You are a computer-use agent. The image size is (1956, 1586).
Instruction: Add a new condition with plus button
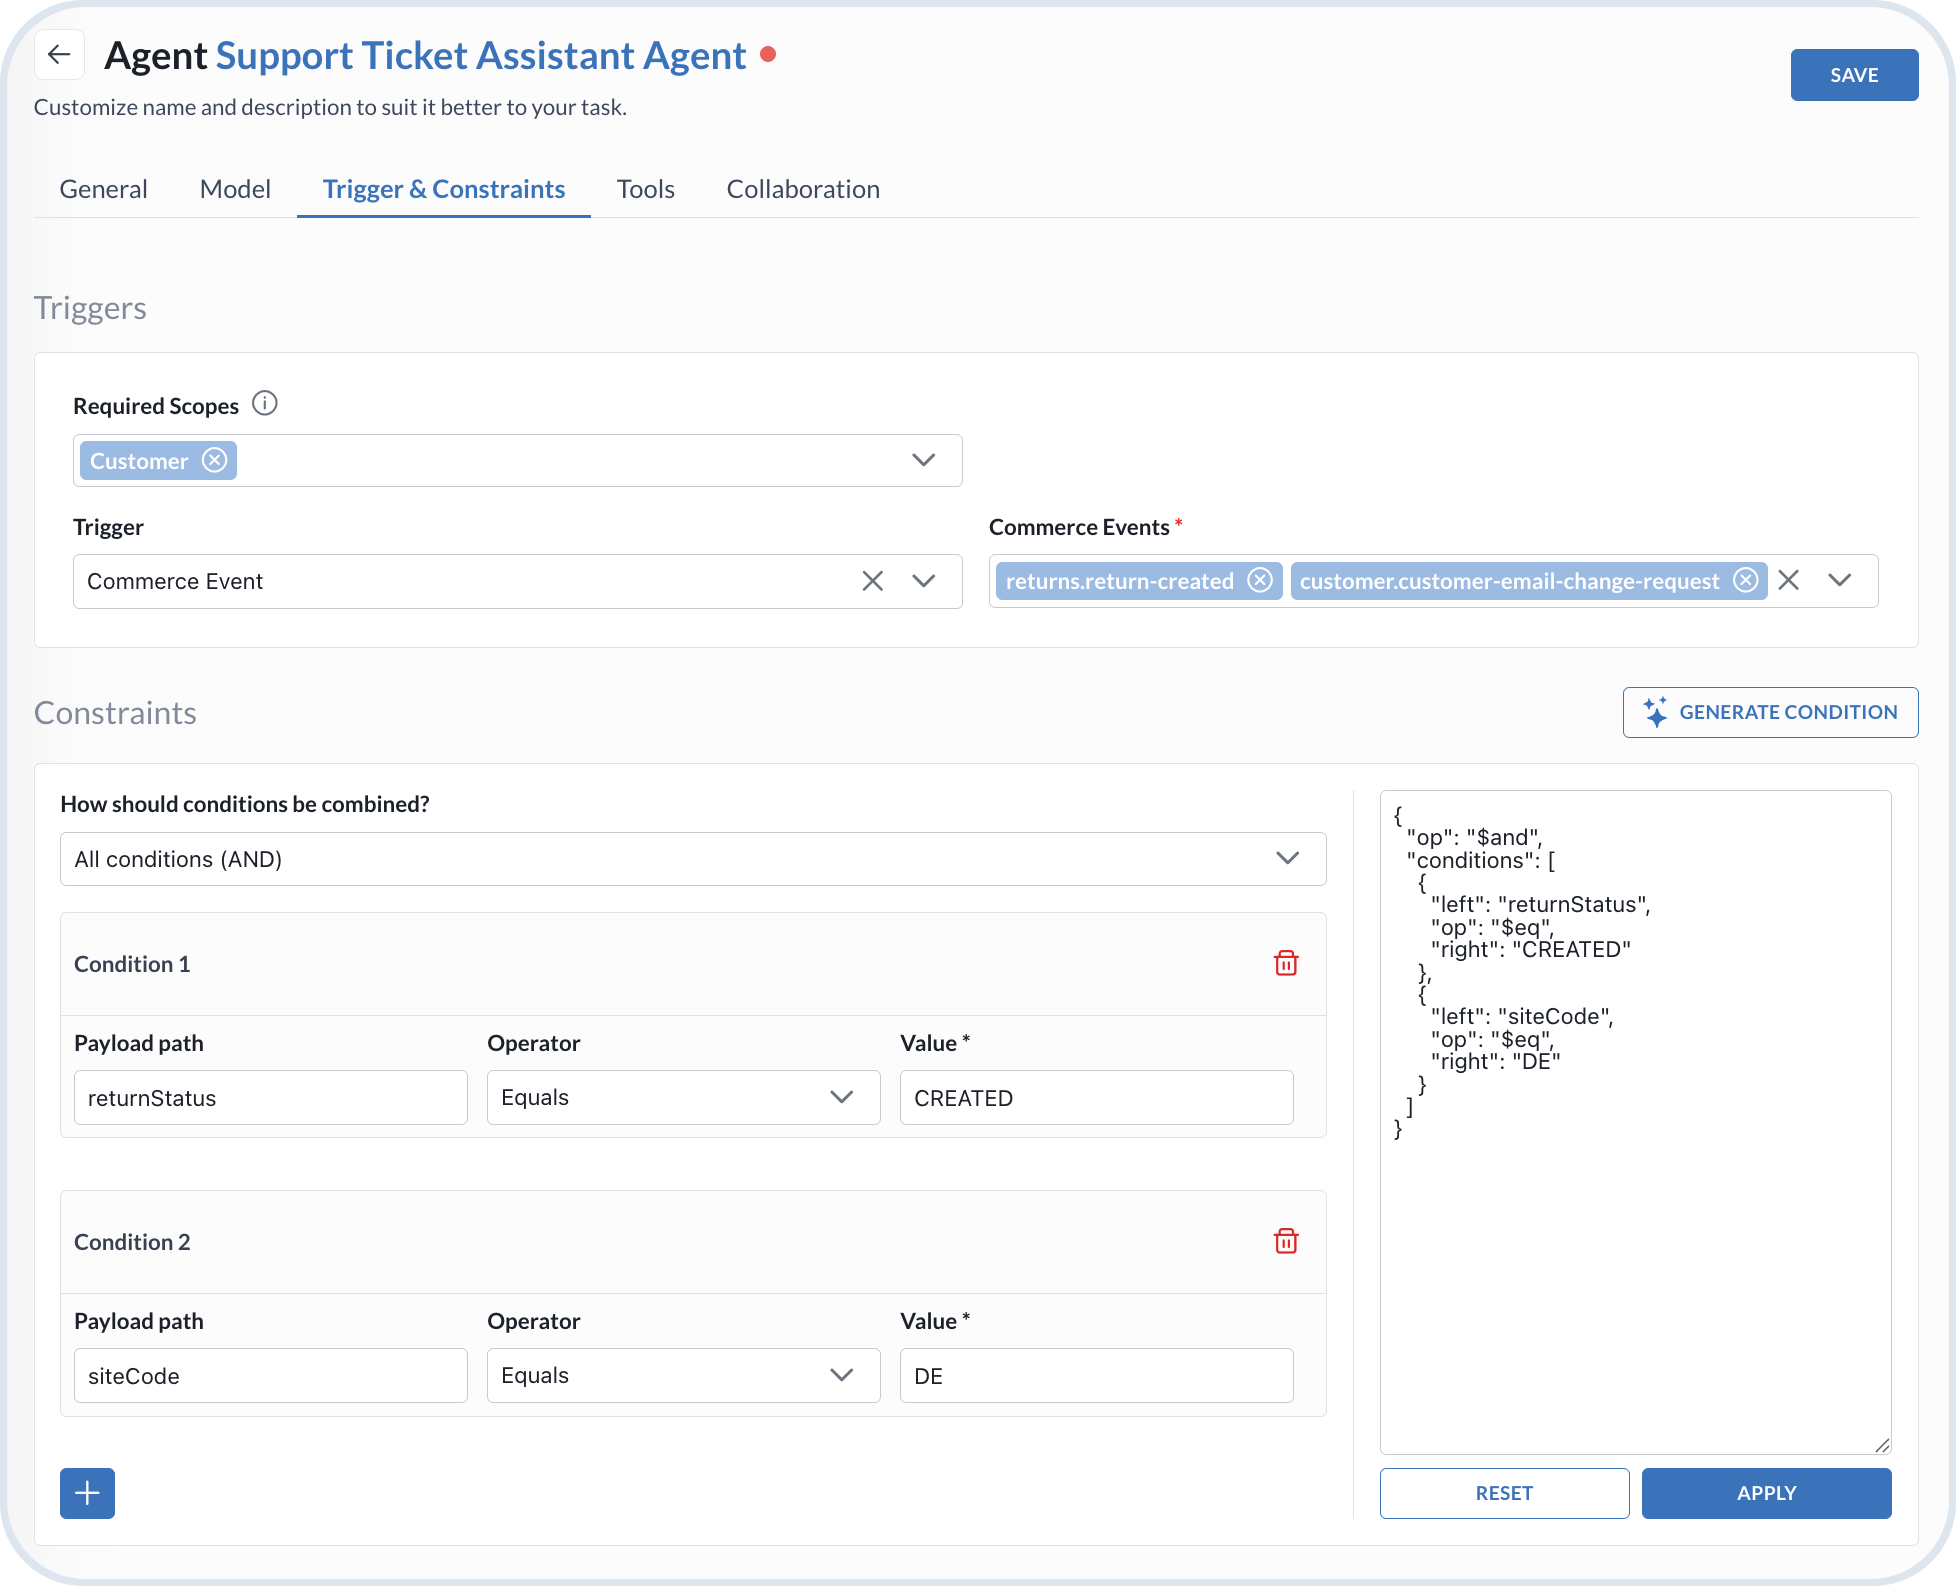click(87, 1493)
